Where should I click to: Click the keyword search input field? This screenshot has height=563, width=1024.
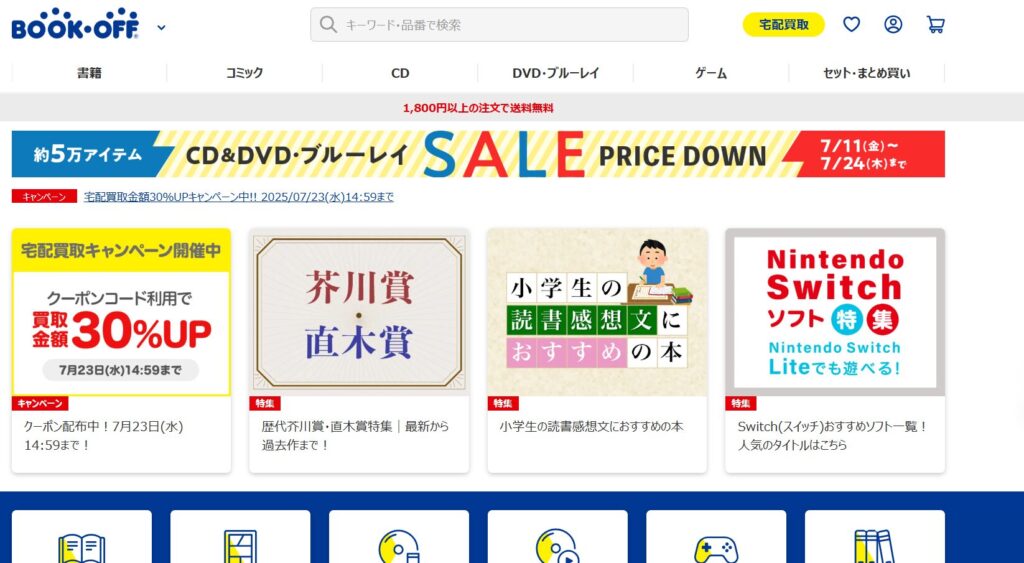pos(499,25)
